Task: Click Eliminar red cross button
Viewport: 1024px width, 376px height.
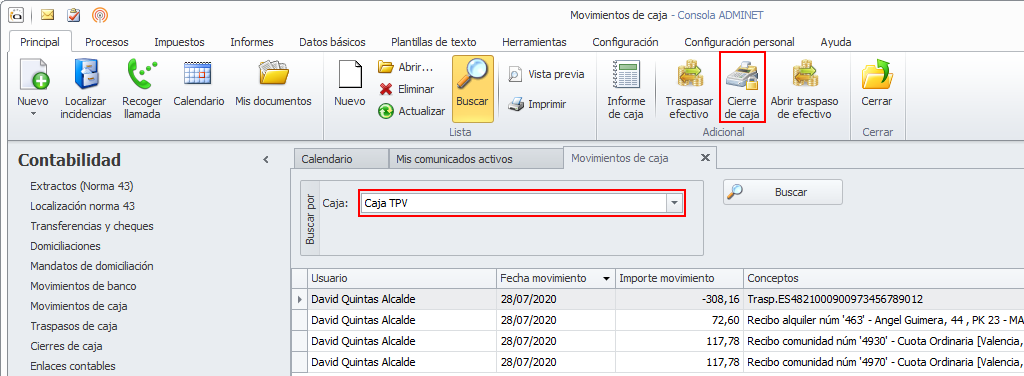Action: [x=406, y=89]
